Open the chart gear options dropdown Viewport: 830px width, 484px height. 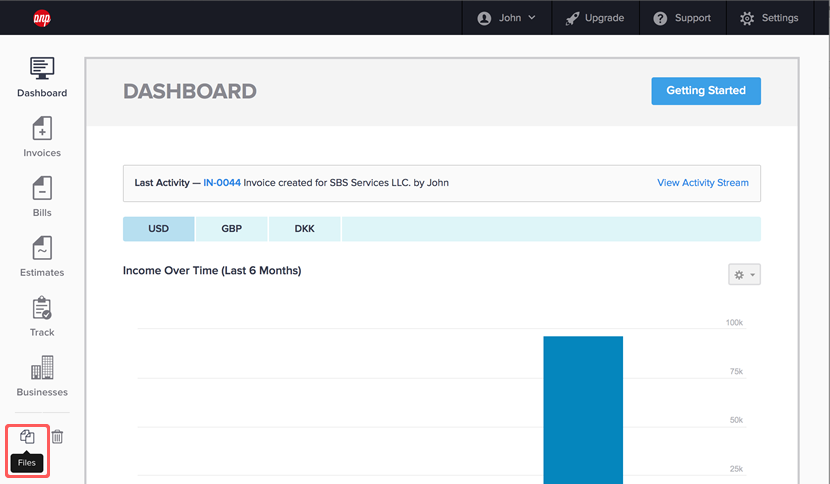click(x=744, y=274)
